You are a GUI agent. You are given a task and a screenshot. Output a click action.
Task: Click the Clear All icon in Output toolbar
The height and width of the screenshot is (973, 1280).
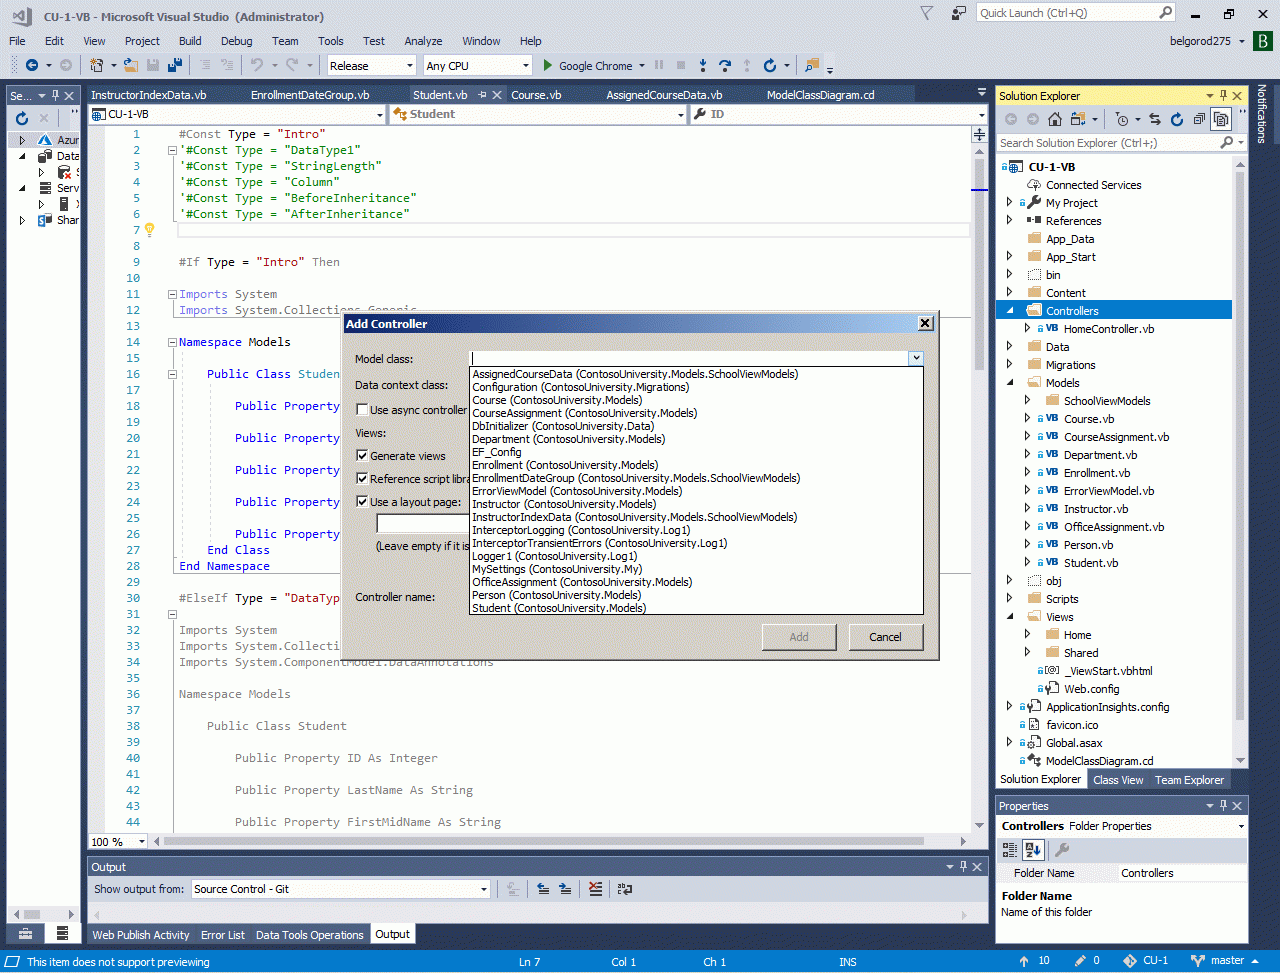[596, 888]
